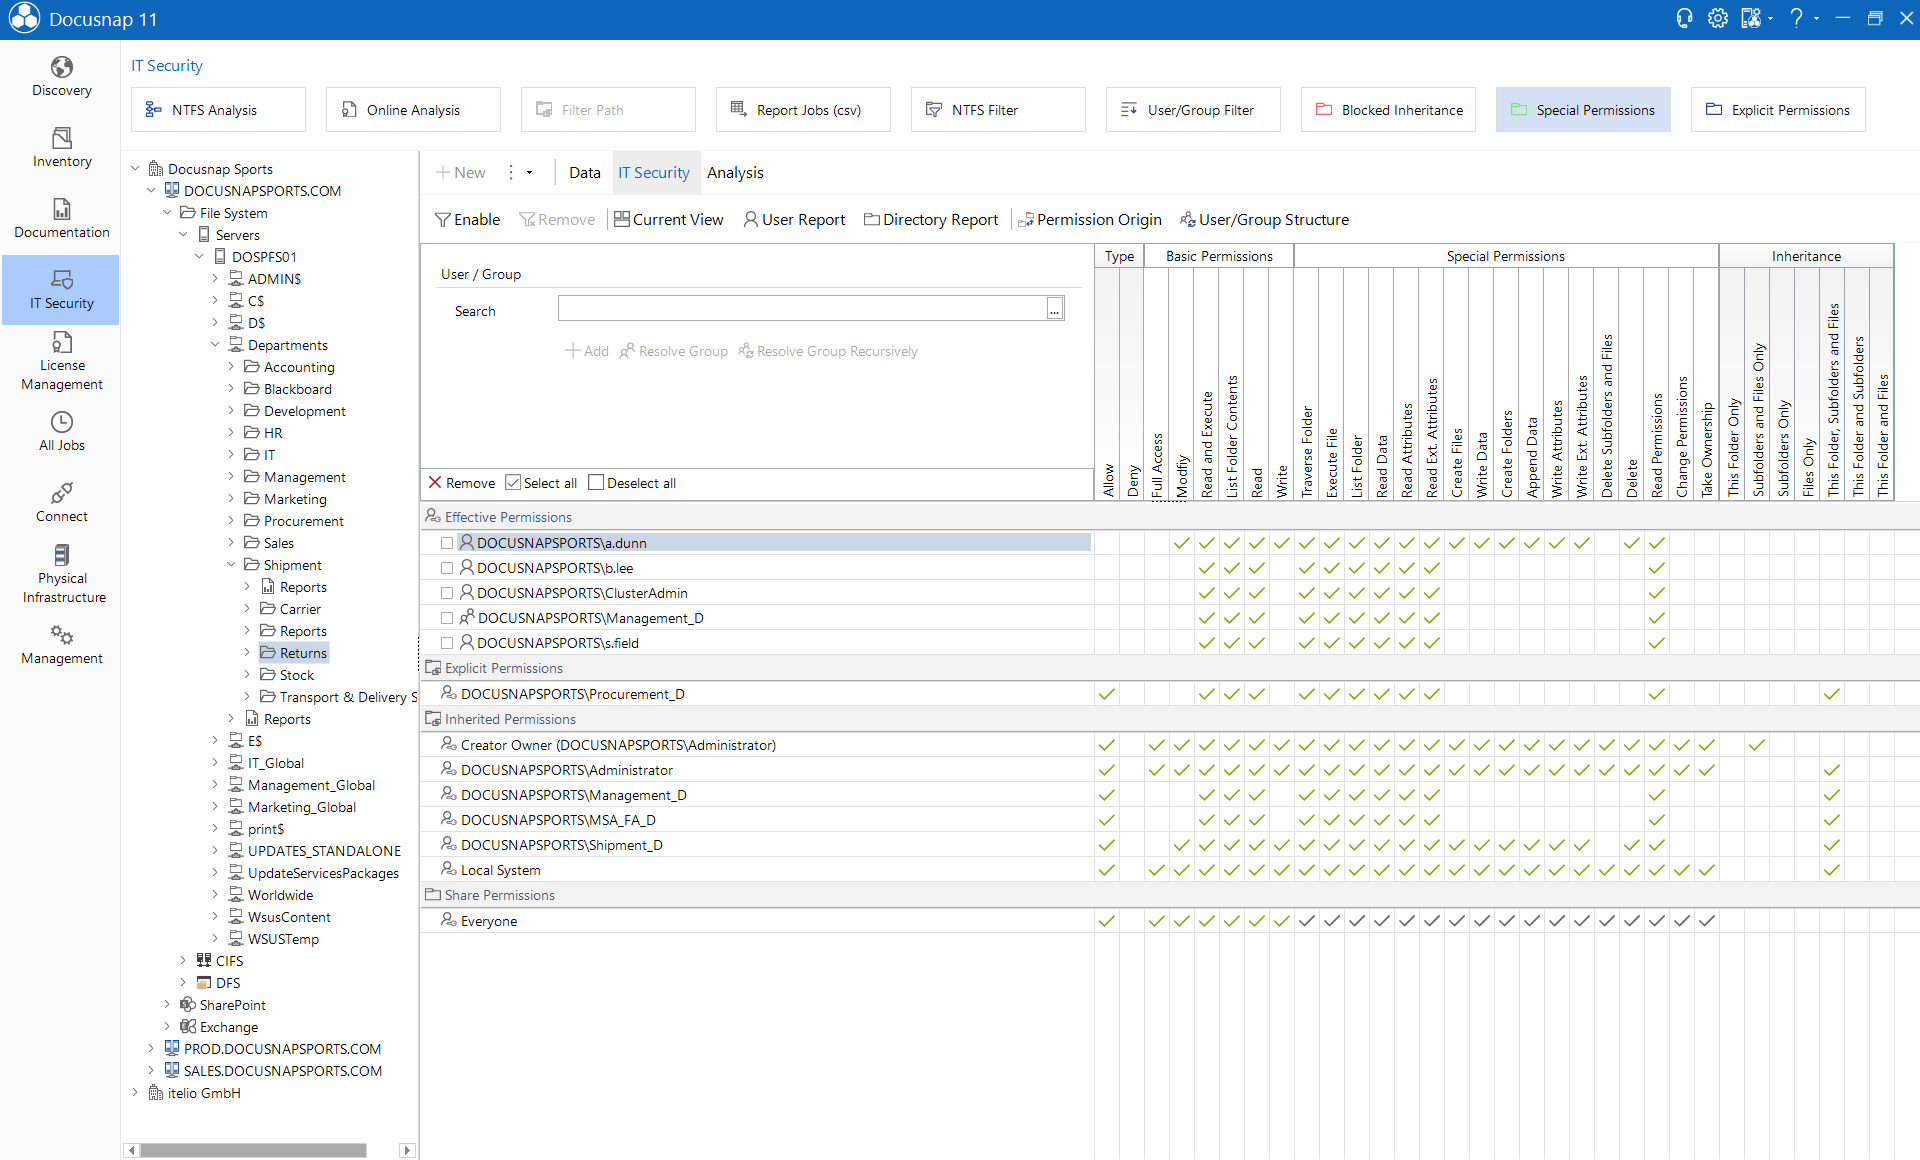Click the tree scrollbar right arrow

pos(407,1150)
